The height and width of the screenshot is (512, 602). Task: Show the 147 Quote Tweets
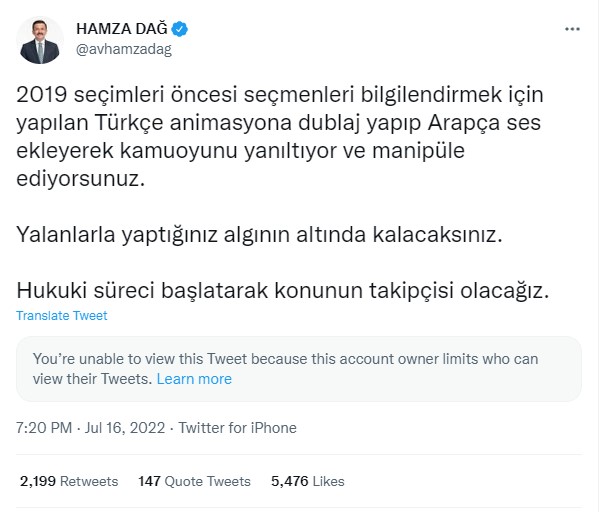[194, 481]
